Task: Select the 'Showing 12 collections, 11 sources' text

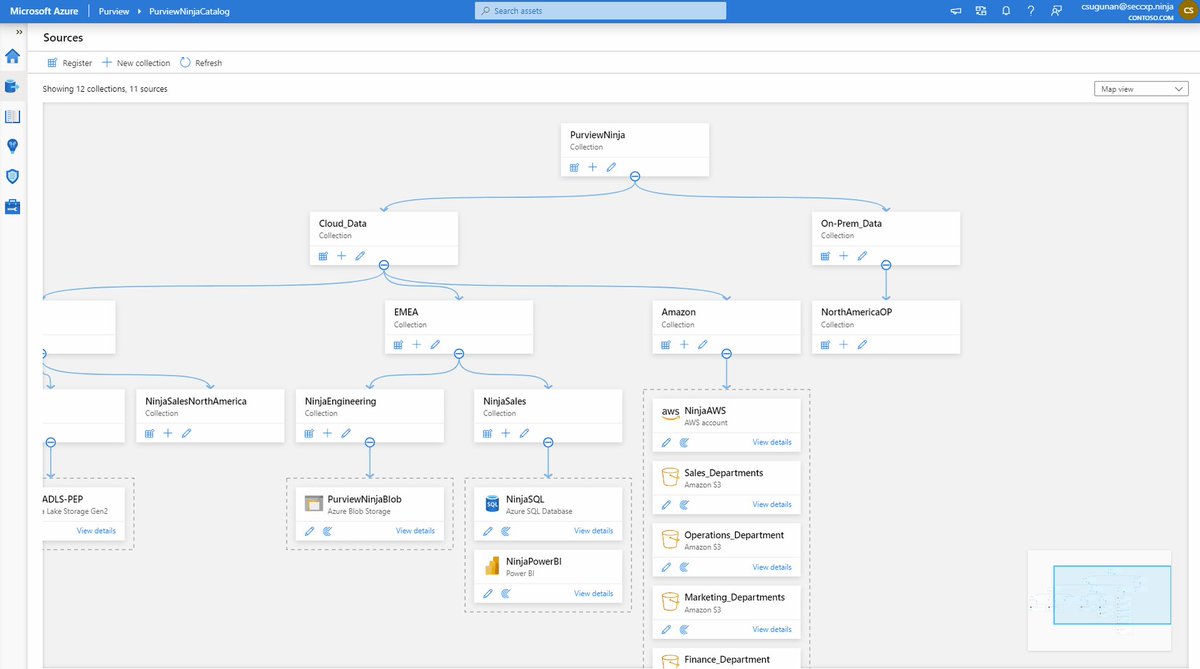Action: (105, 89)
